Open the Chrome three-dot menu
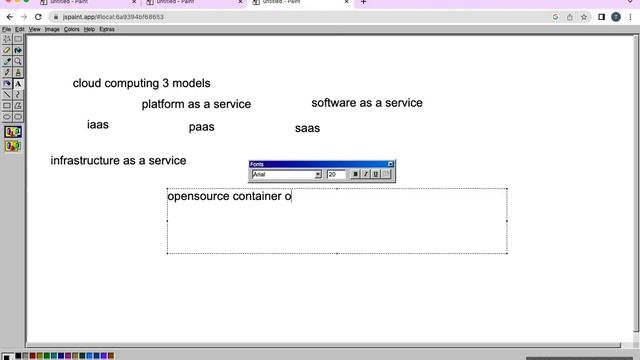Image resolution: width=640 pixels, height=360 pixels. click(x=631, y=17)
